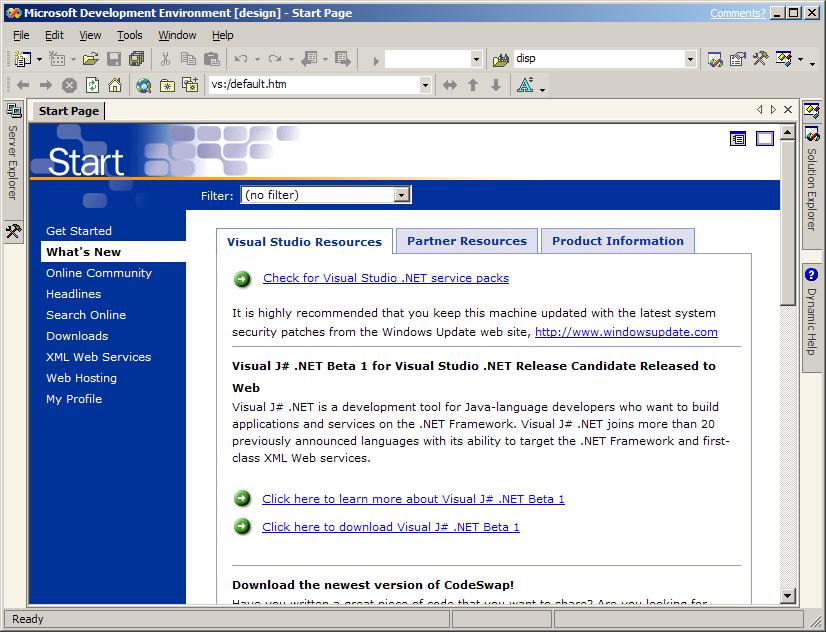Image resolution: width=826 pixels, height=632 pixels.
Task: Open the Properties Window toolbar icon
Action: tap(738, 60)
